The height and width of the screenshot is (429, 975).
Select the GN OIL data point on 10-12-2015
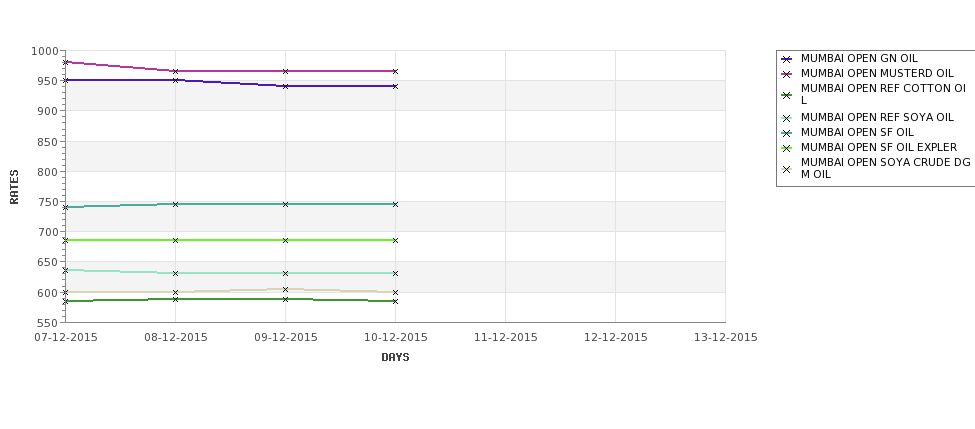(x=395, y=86)
